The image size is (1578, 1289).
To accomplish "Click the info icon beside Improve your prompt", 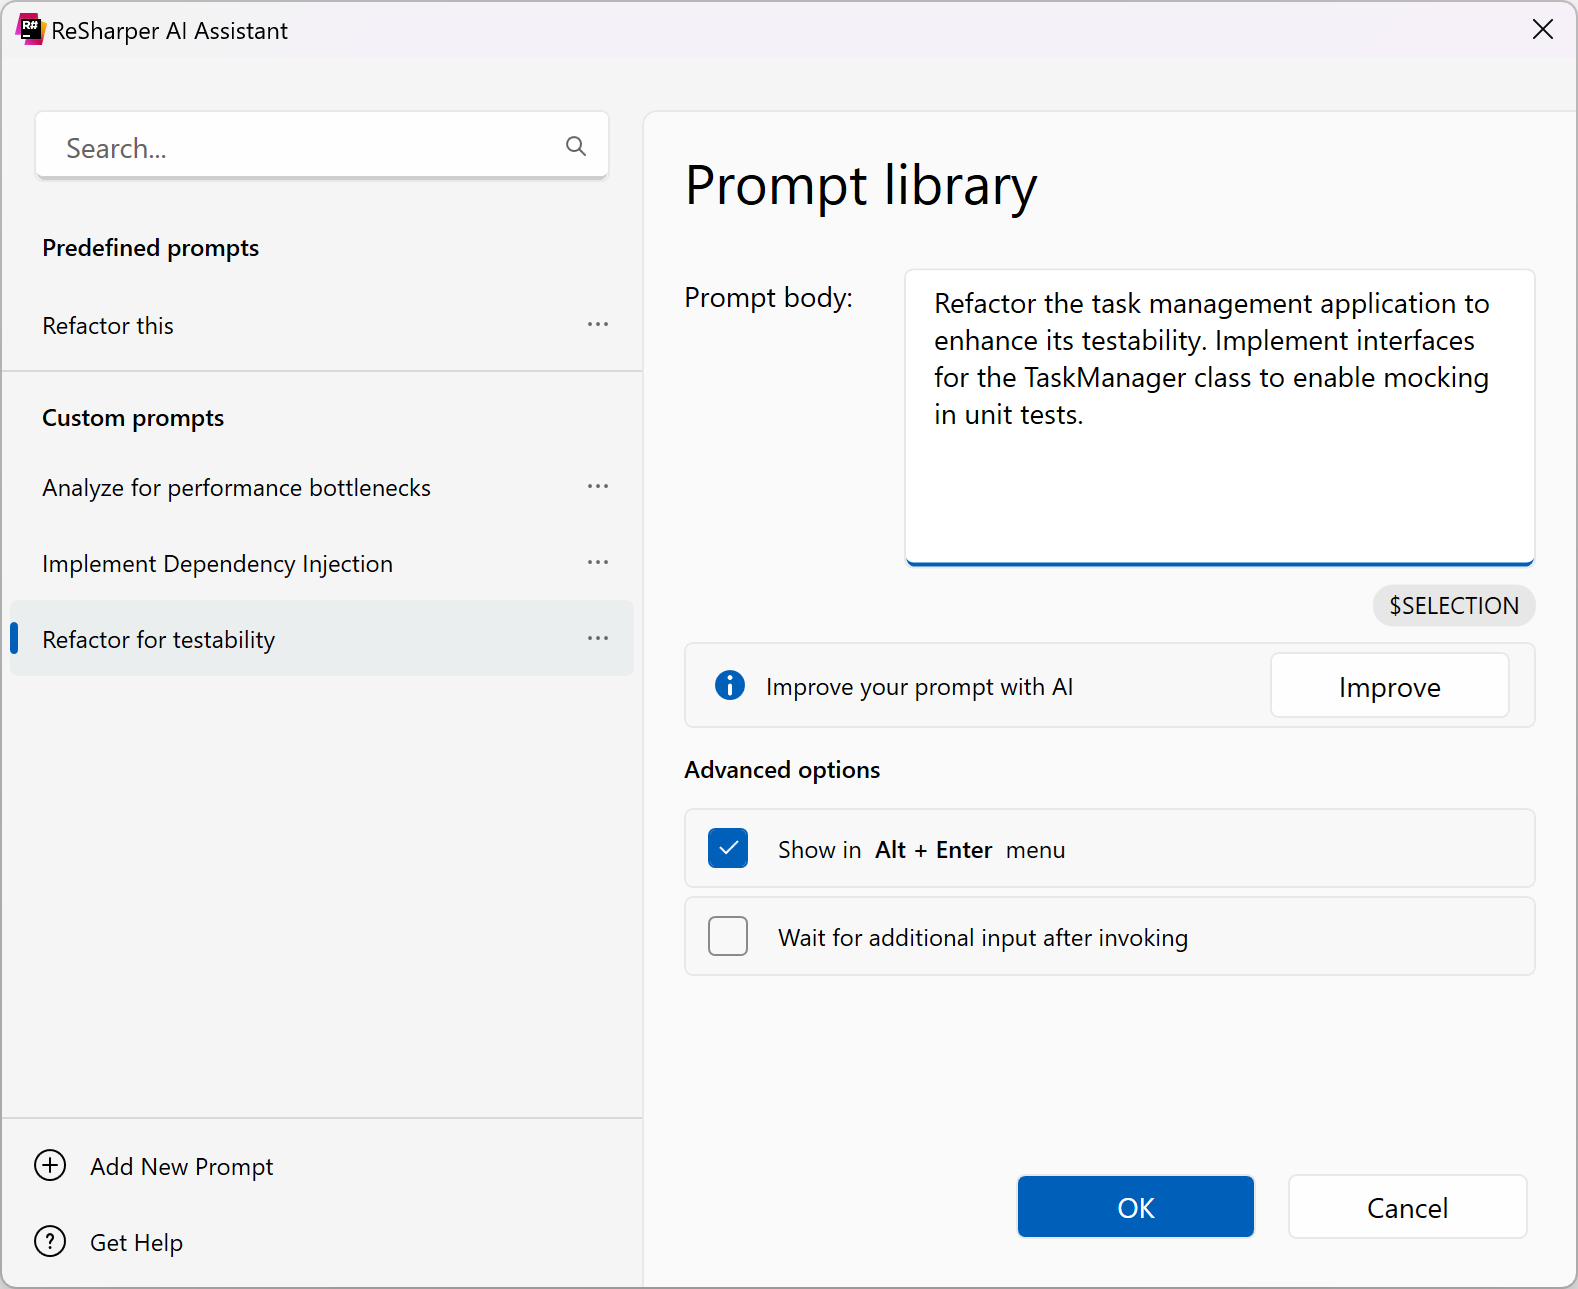I will tap(730, 685).
